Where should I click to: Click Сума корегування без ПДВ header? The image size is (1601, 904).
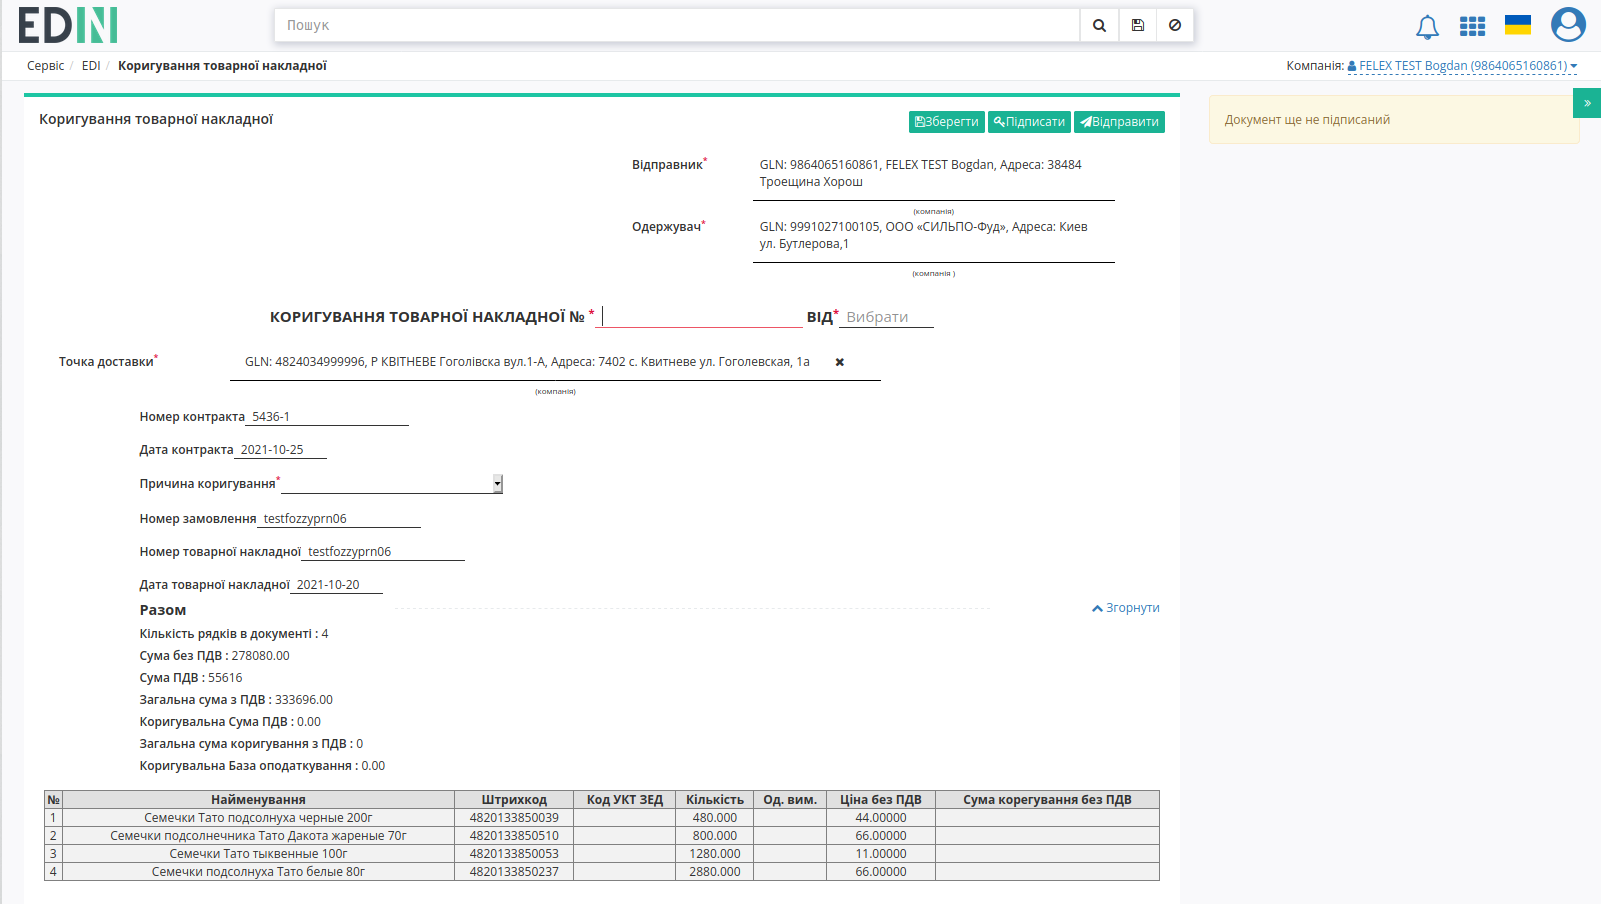point(1047,800)
